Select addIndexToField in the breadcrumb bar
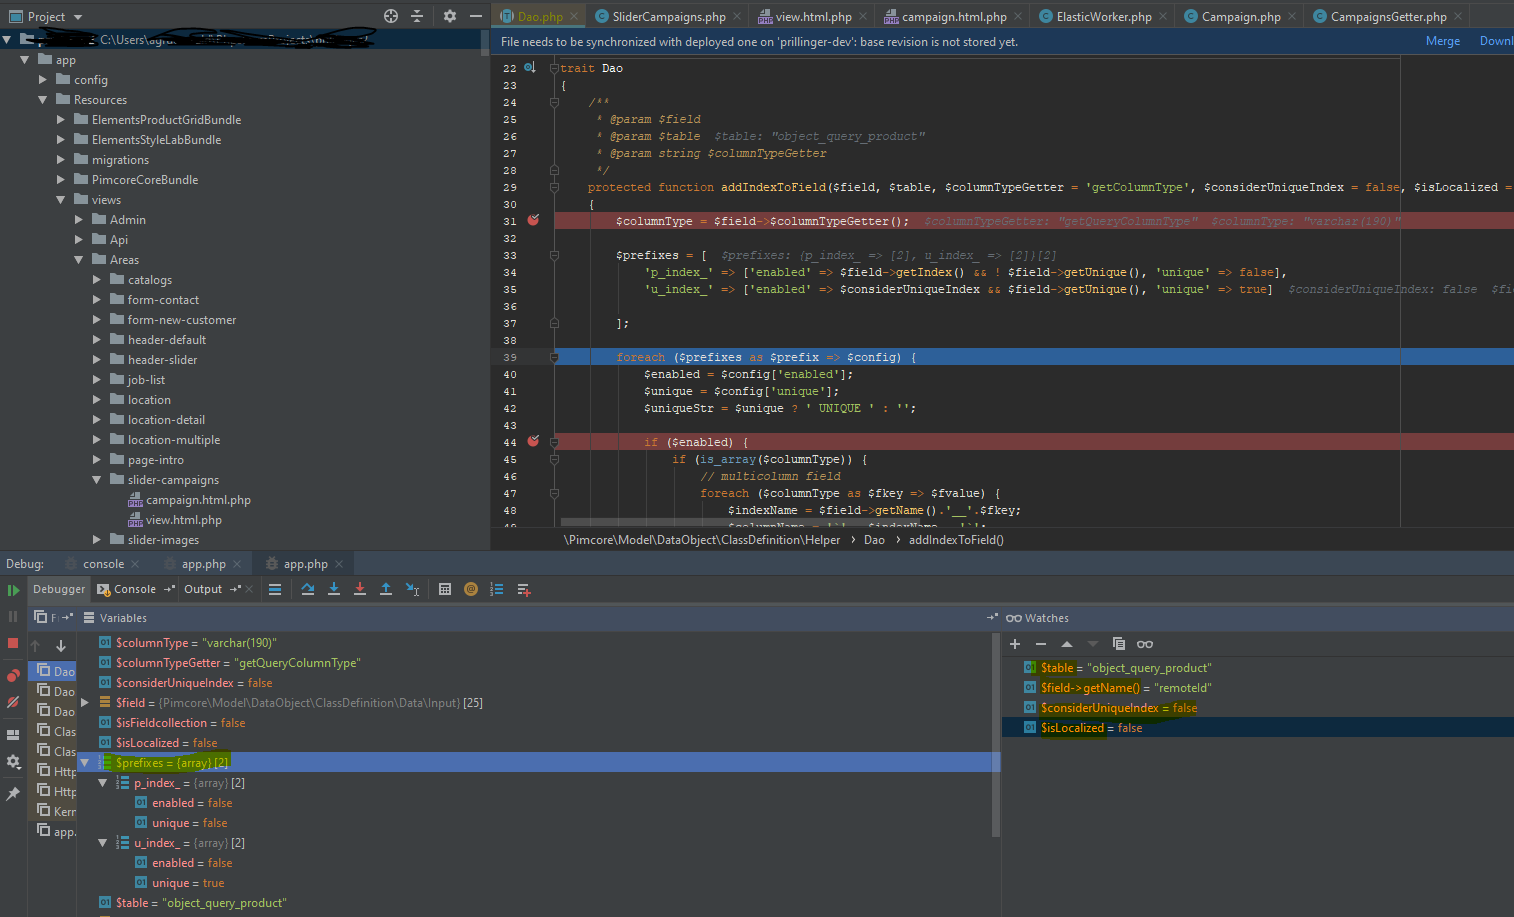The height and width of the screenshot is (917, 1514). pos(956,539)
